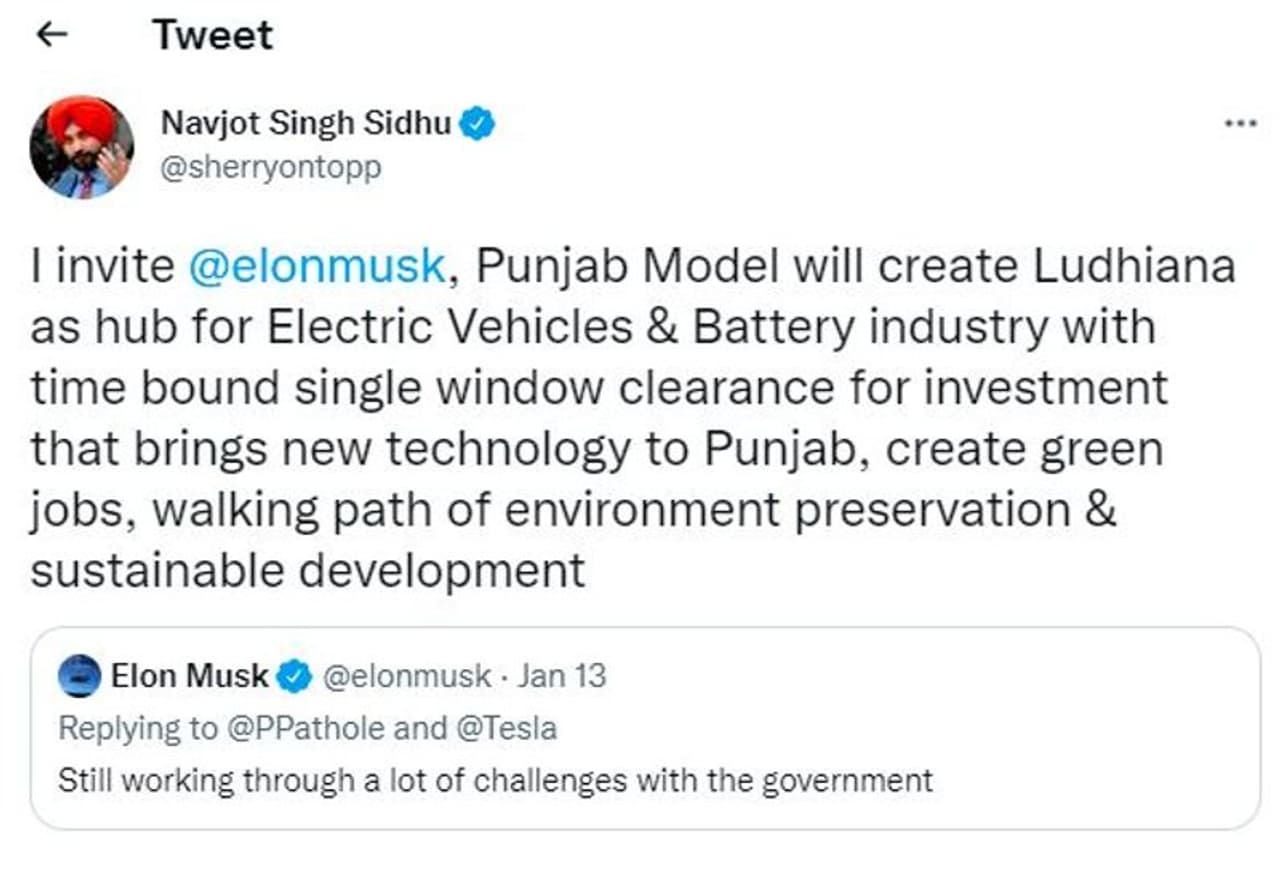Click the verified badge next to Elon Musk
Viewport: 1280px width, 869px height.
click(293, 676)
